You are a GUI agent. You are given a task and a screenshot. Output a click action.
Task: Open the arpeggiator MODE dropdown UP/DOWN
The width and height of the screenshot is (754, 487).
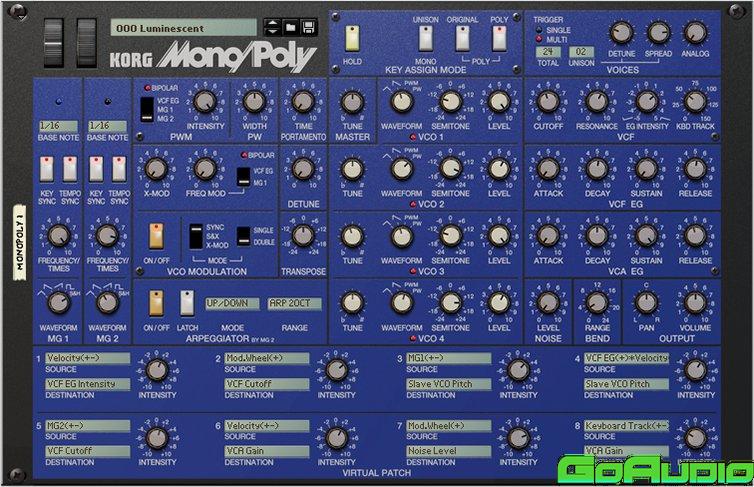[x=232, y=303]
